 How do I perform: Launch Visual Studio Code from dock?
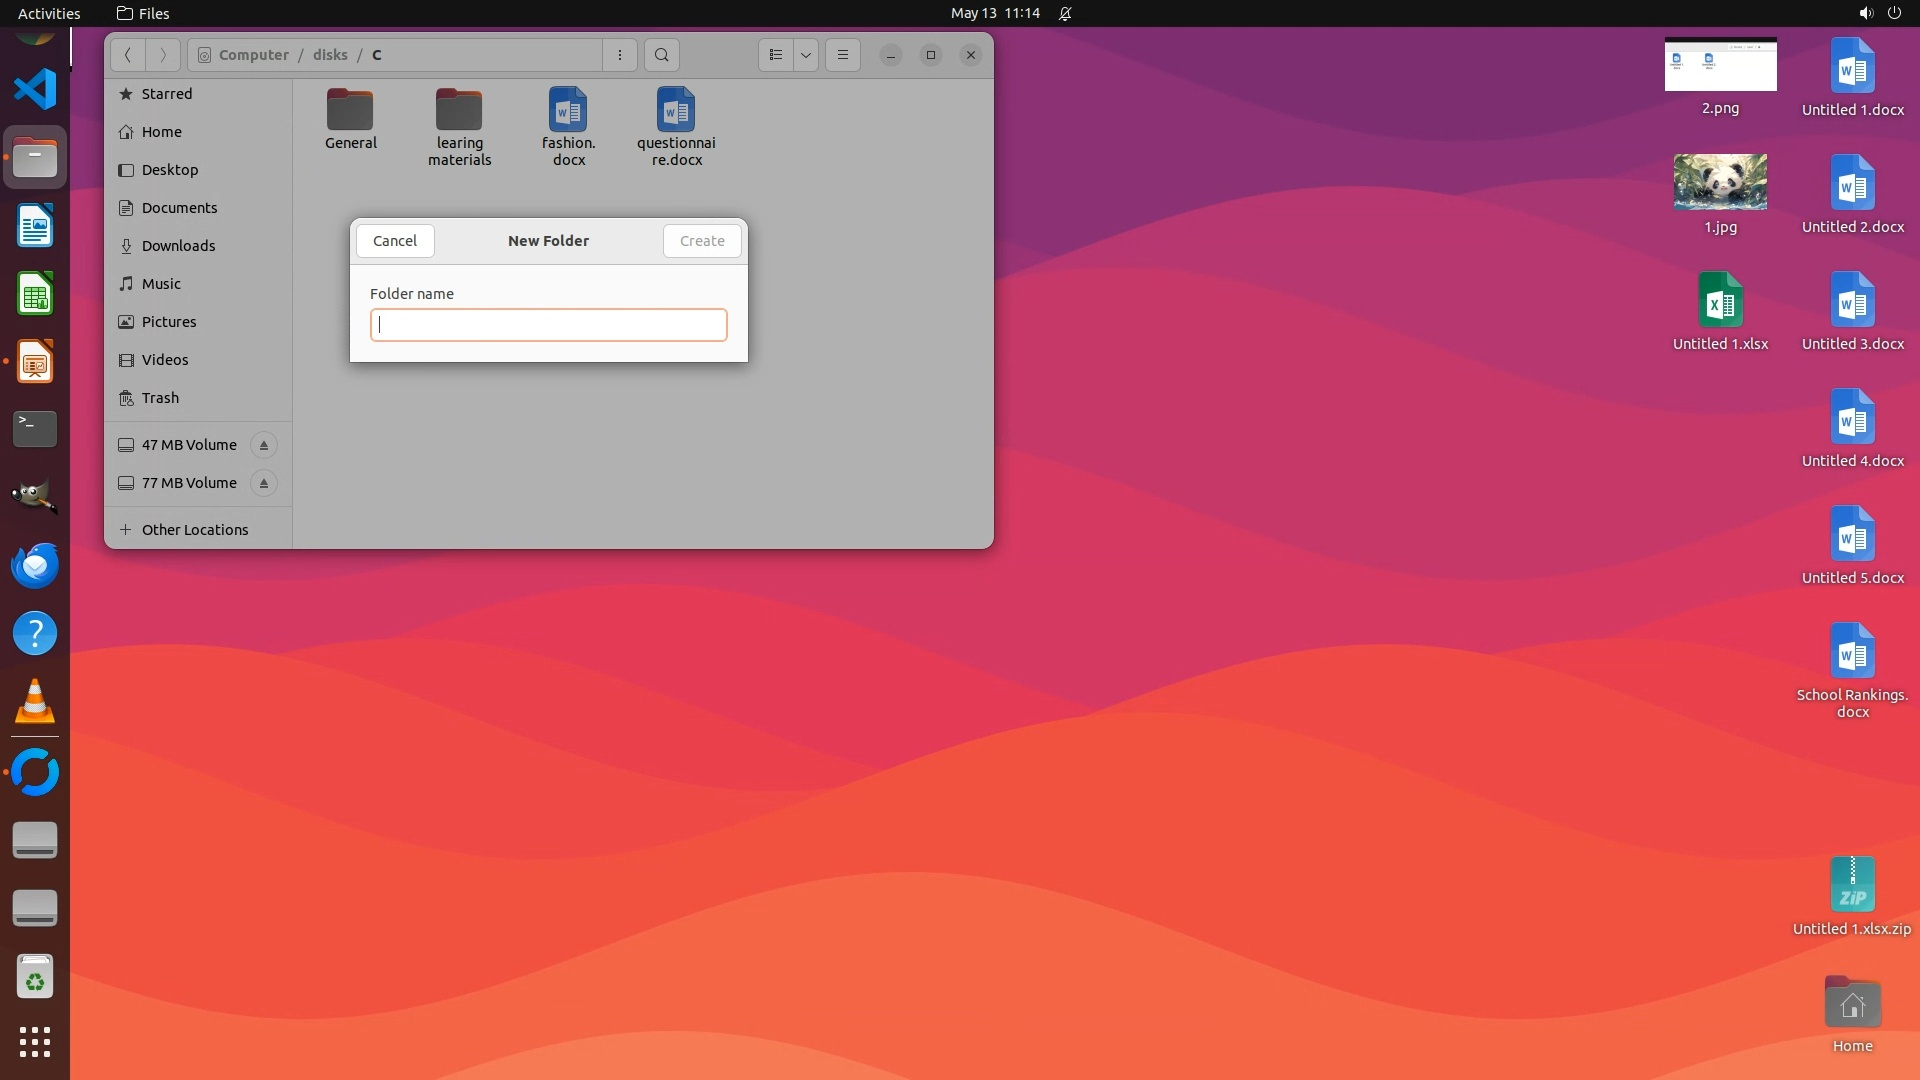click(35, 89)
